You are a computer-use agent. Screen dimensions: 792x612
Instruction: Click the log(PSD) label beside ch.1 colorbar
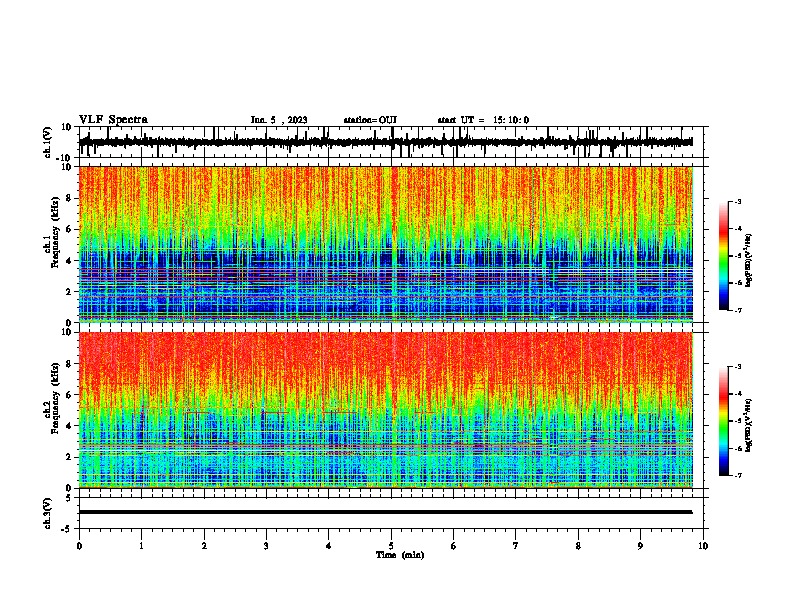(748, 260)
